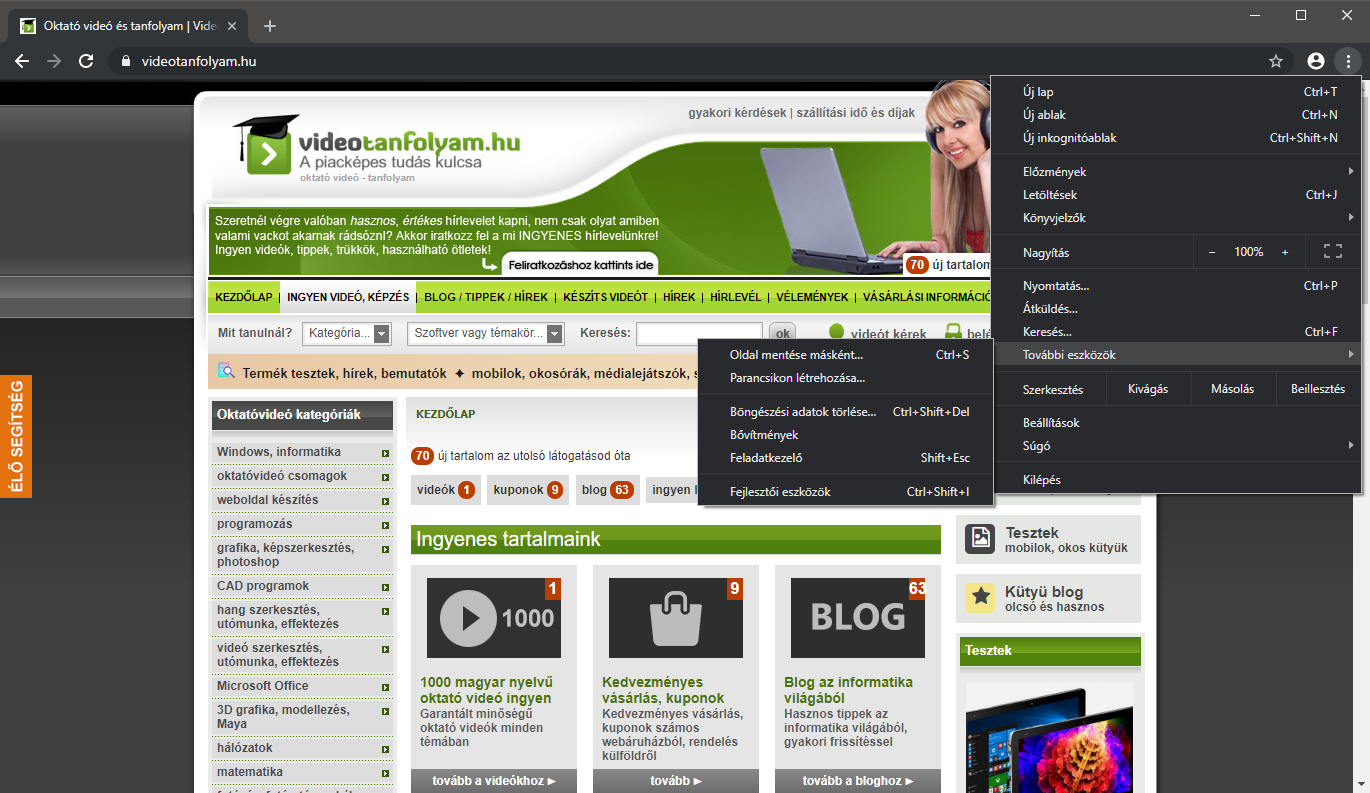1370x793 pixels.
Task: Open the INGYEN VIDEÓ, KÉPZÉS nav tab
Action: [348, 297]
